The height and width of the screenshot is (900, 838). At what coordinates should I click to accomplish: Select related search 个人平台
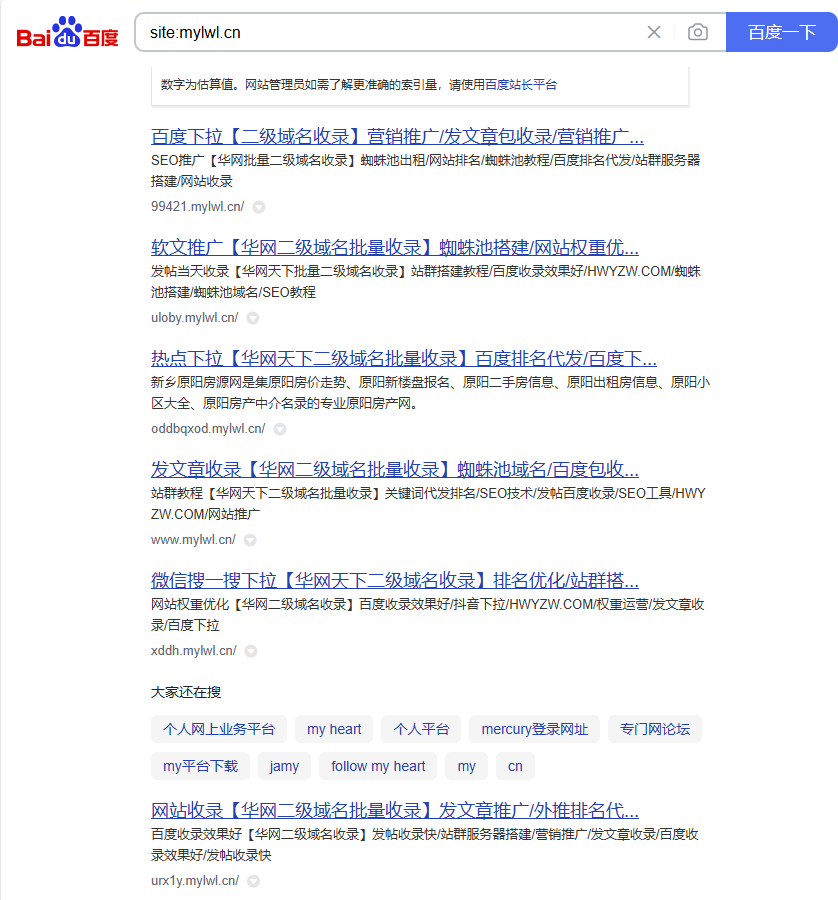[421, 729]
